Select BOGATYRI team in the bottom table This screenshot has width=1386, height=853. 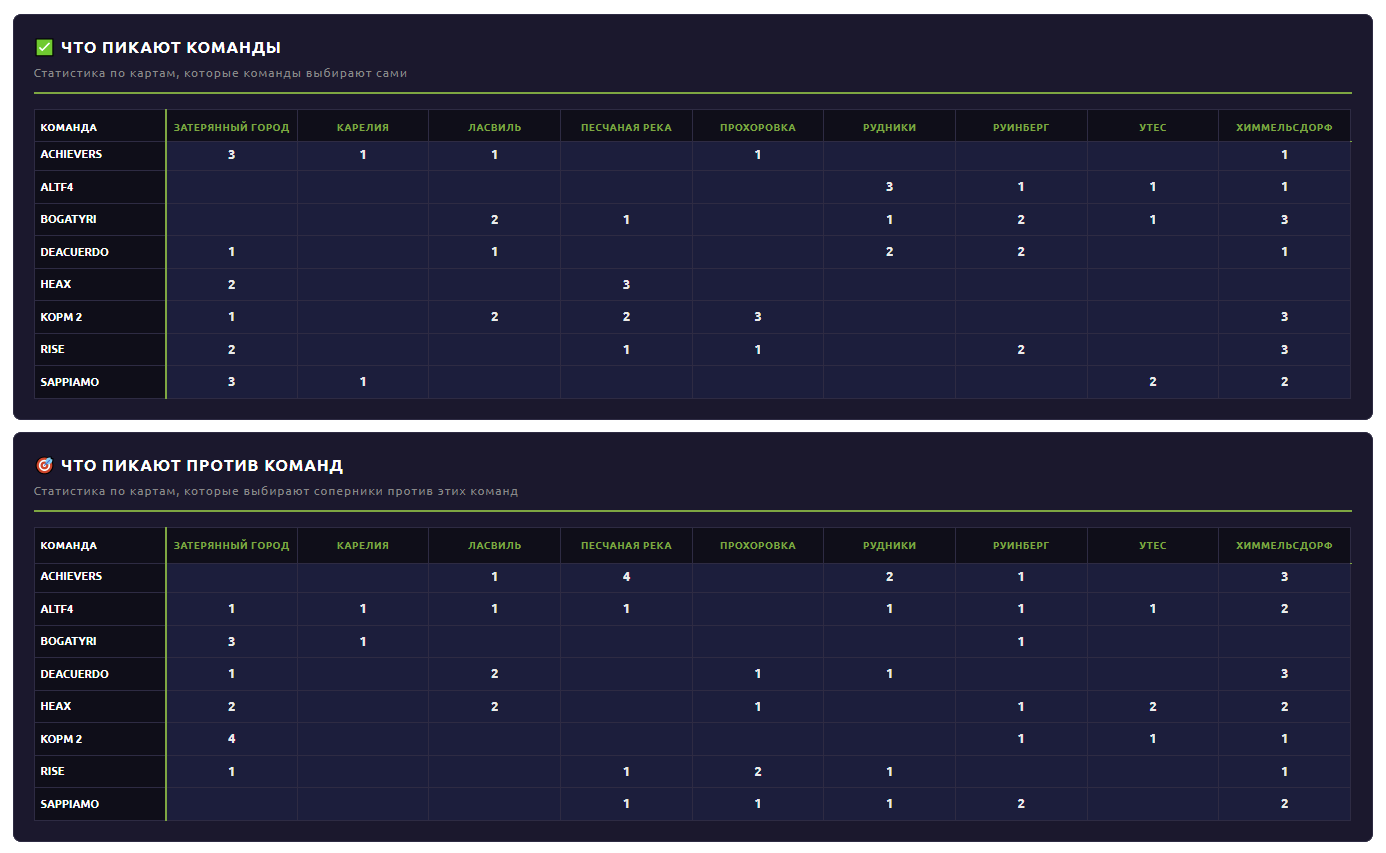(x=68, y=641)
